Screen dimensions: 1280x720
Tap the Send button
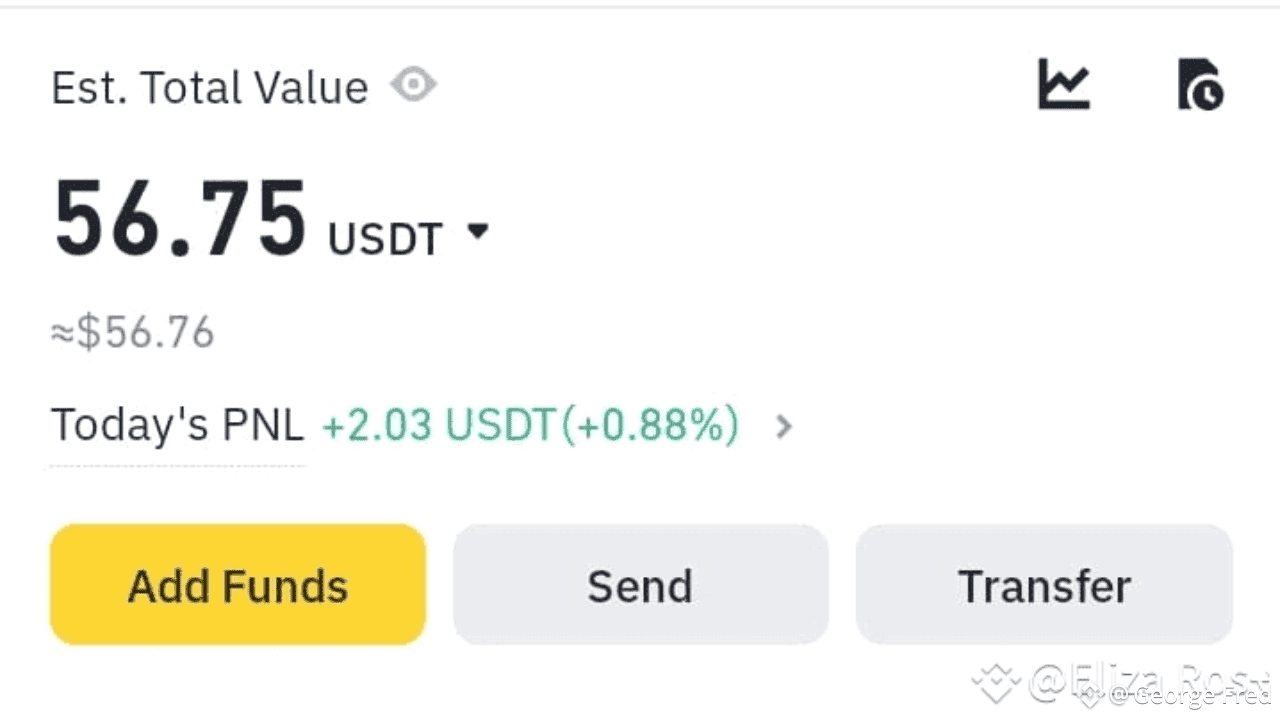(640, 585)
